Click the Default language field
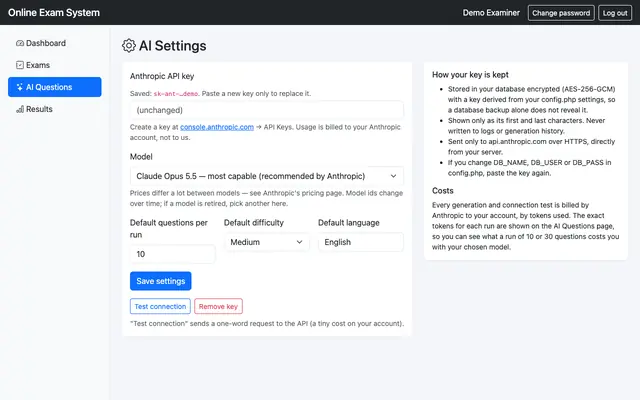640x400 pixels. pyautogui.click(x=361, y=242)
